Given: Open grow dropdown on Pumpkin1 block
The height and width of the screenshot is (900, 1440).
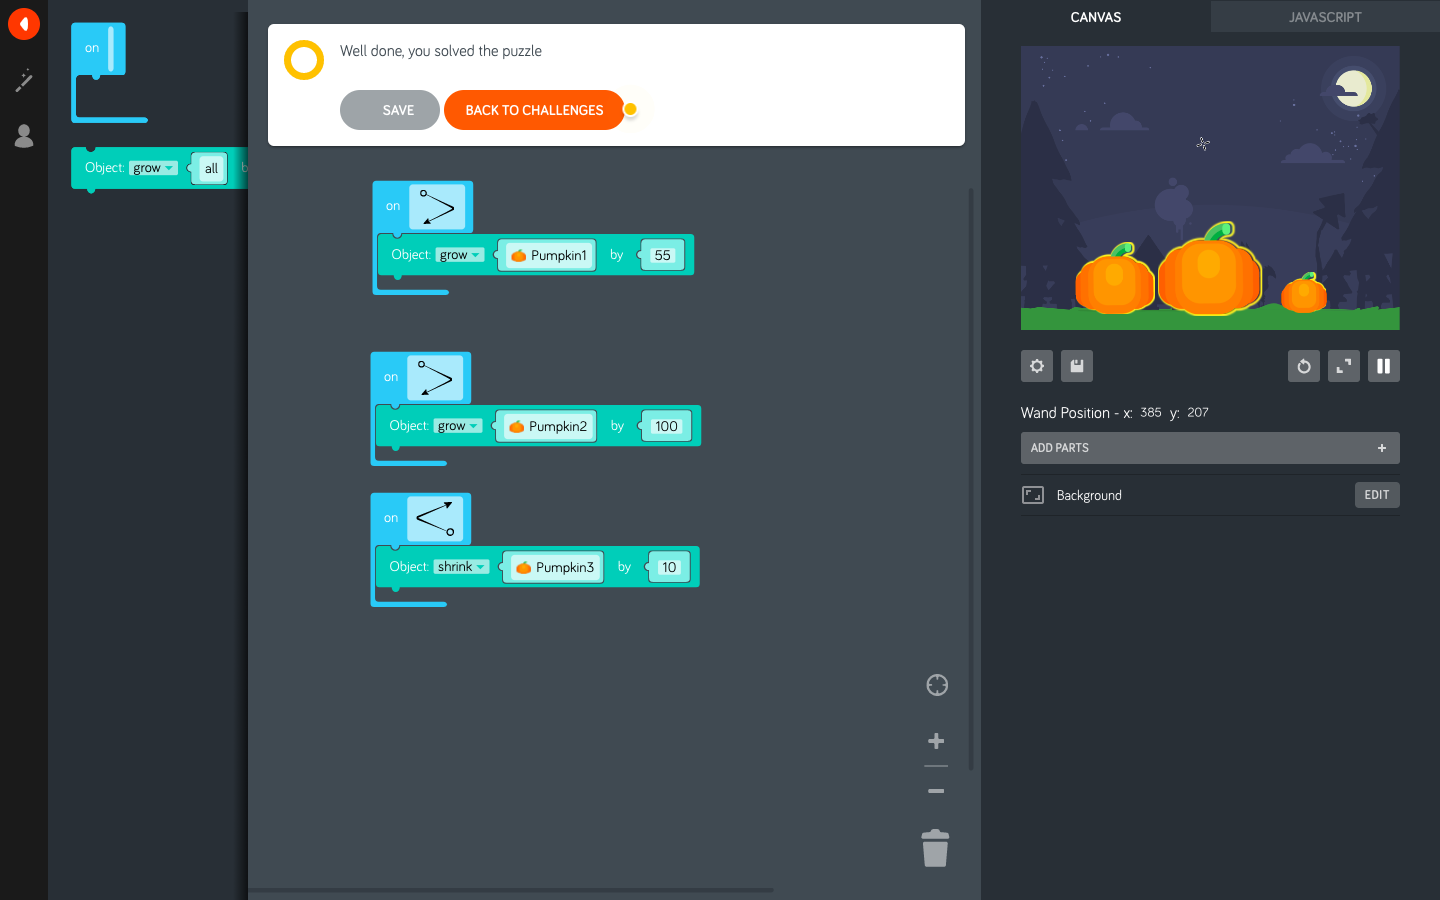Looking at the screenshot, I should (x=460, y=255).
